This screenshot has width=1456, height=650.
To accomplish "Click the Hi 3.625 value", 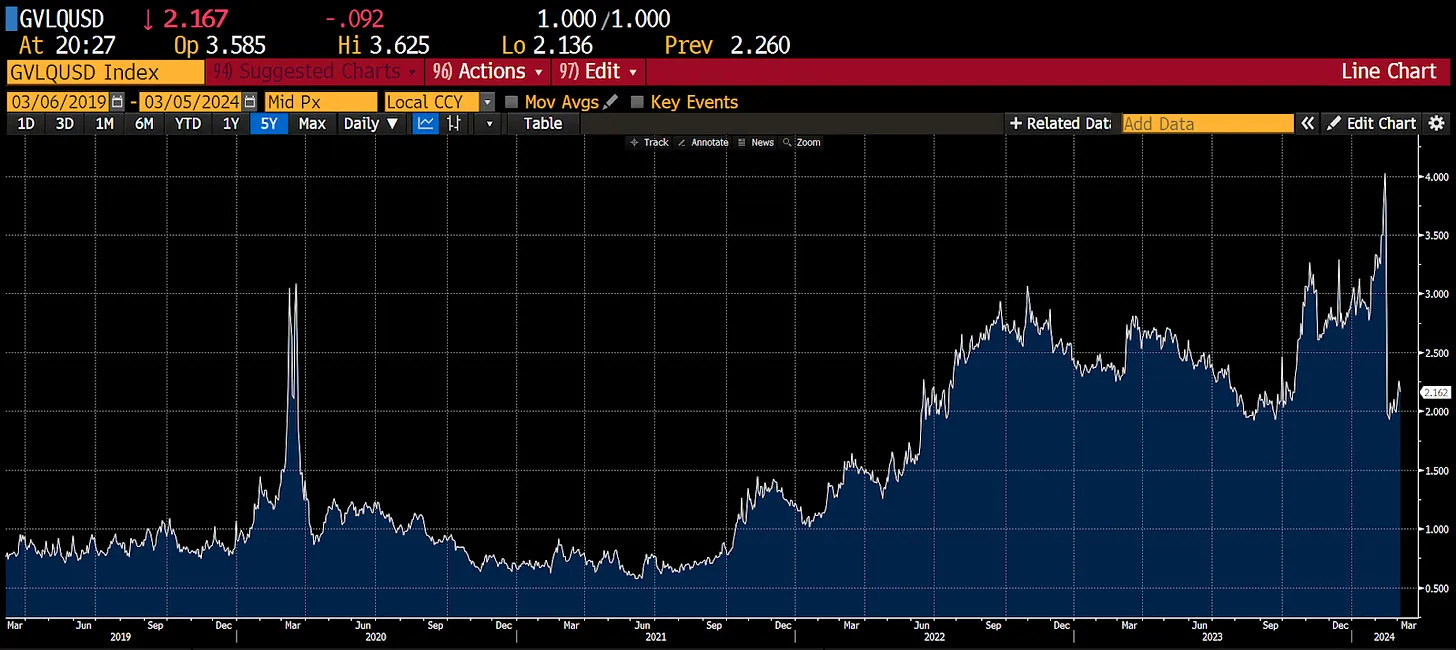I will coord(384,45).
